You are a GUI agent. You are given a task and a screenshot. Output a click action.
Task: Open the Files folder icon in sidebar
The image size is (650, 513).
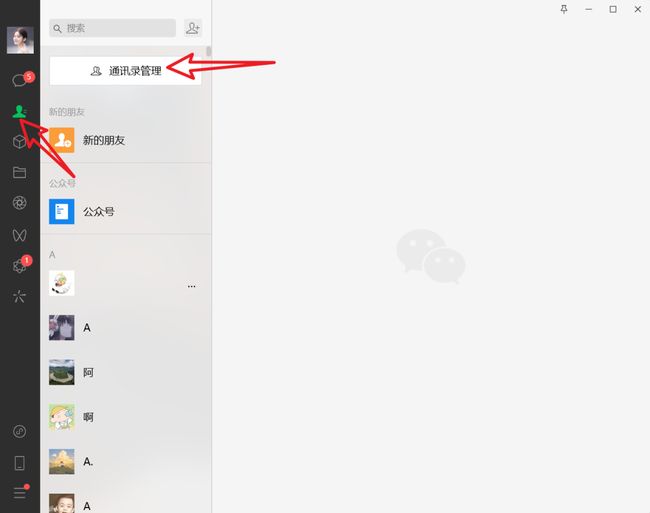click(19, 172)
